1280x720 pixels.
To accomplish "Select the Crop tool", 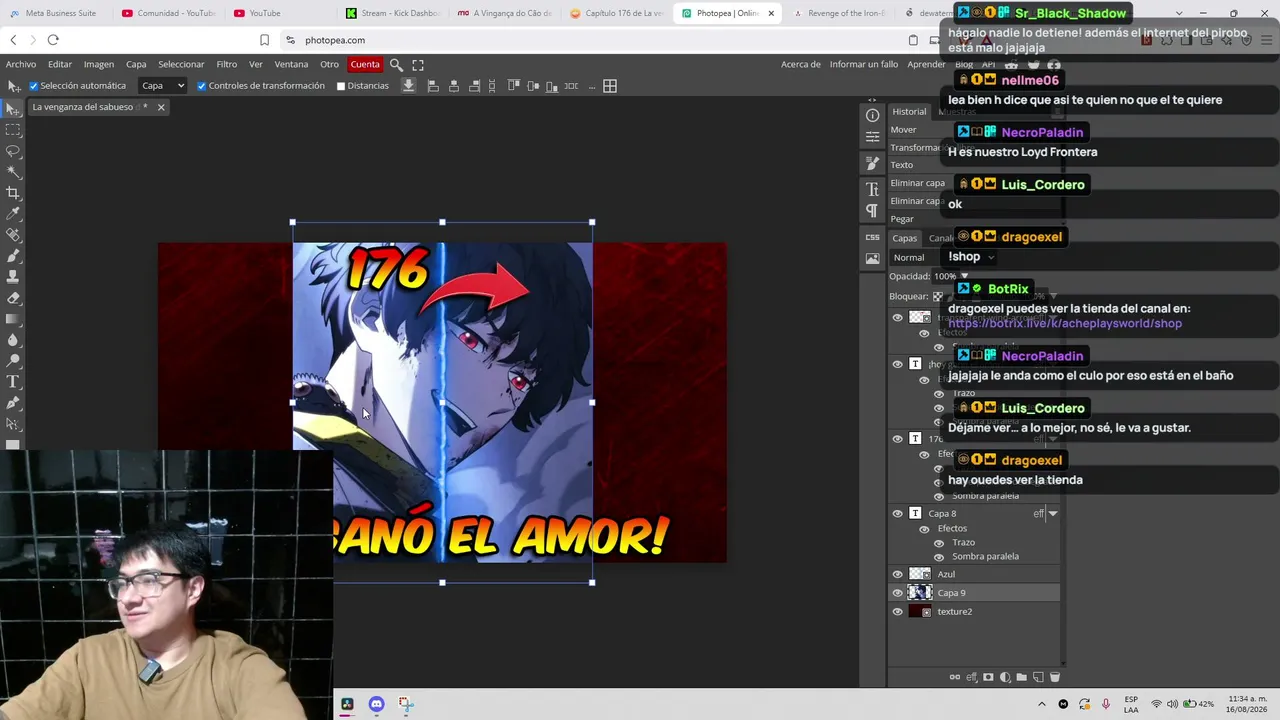I will (x=13, y=193).
